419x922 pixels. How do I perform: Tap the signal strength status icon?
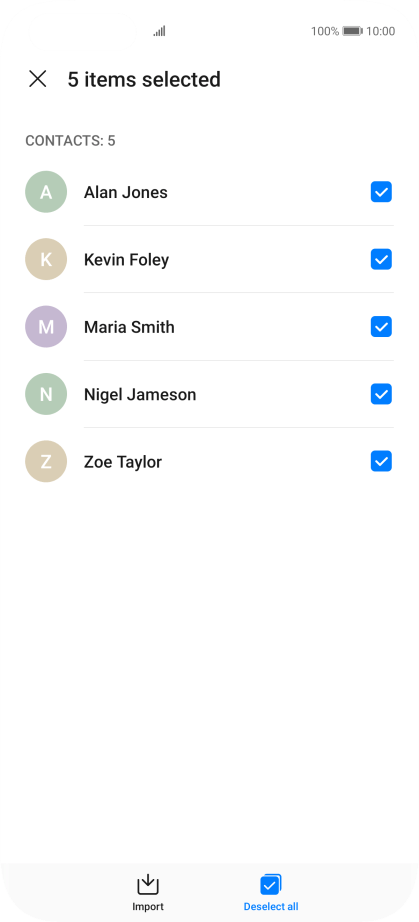[x=159, y=31]
